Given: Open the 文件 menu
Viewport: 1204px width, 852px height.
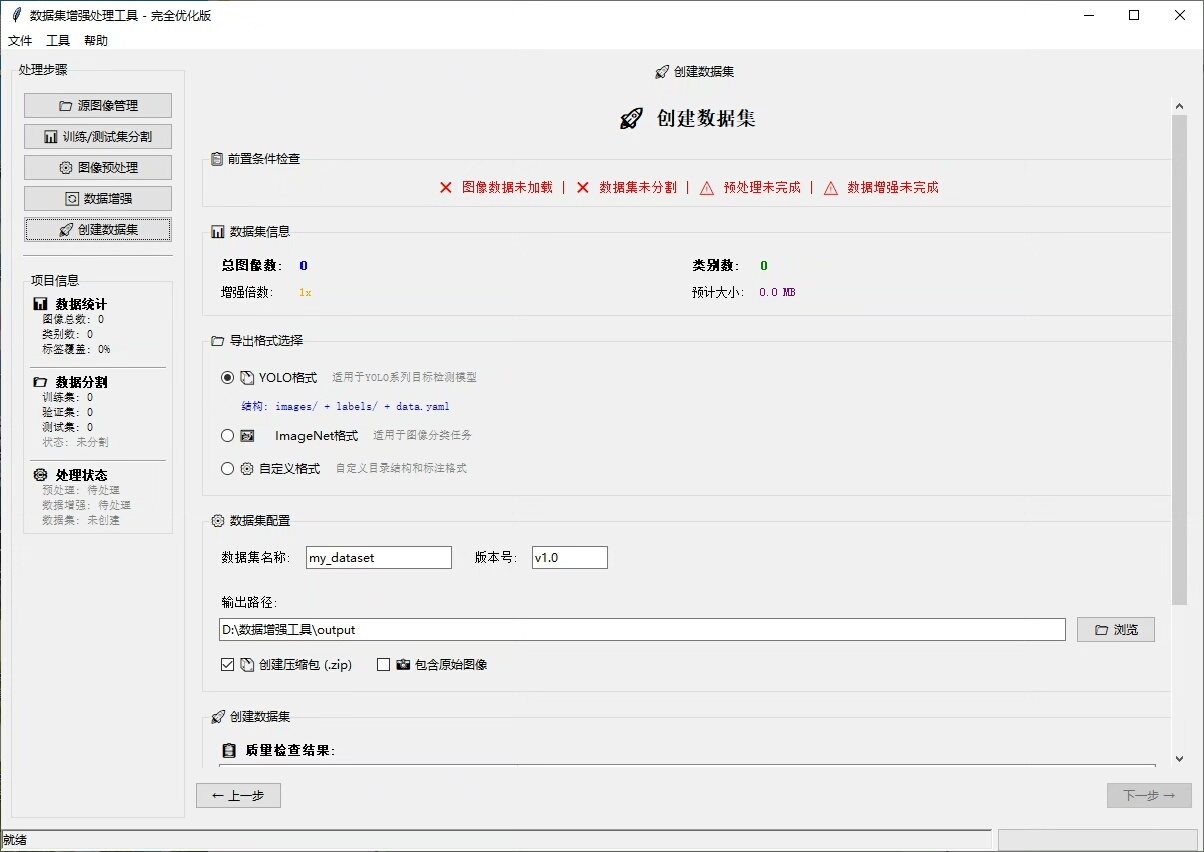Looking at the screenshot, I should pyautogui.click(x=20, y=41).
